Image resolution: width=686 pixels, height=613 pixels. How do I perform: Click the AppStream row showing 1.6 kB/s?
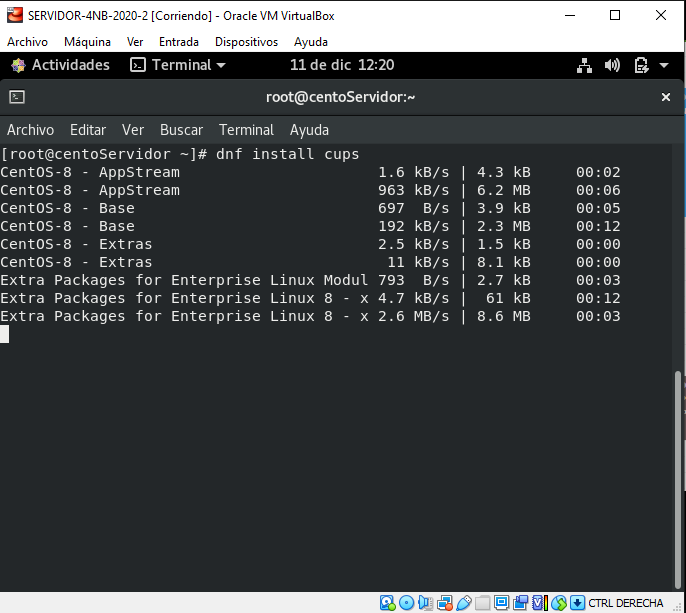310,172
